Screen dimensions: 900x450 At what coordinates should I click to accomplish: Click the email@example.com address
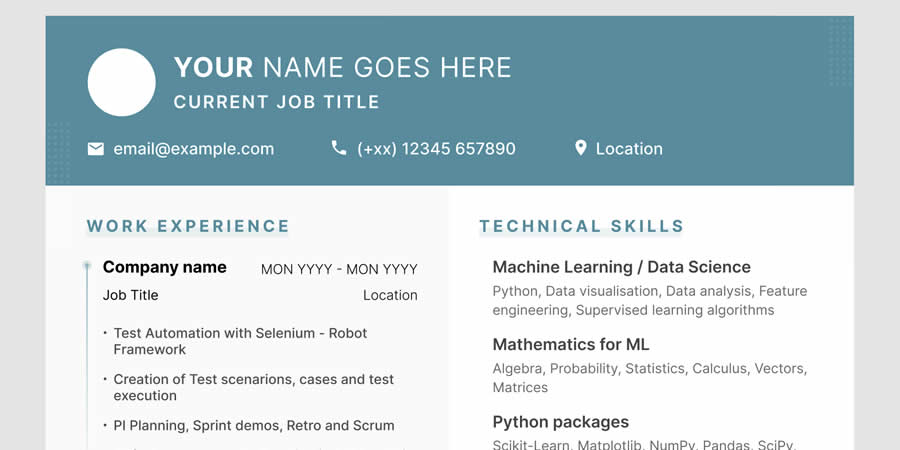[x=193, y=149]
